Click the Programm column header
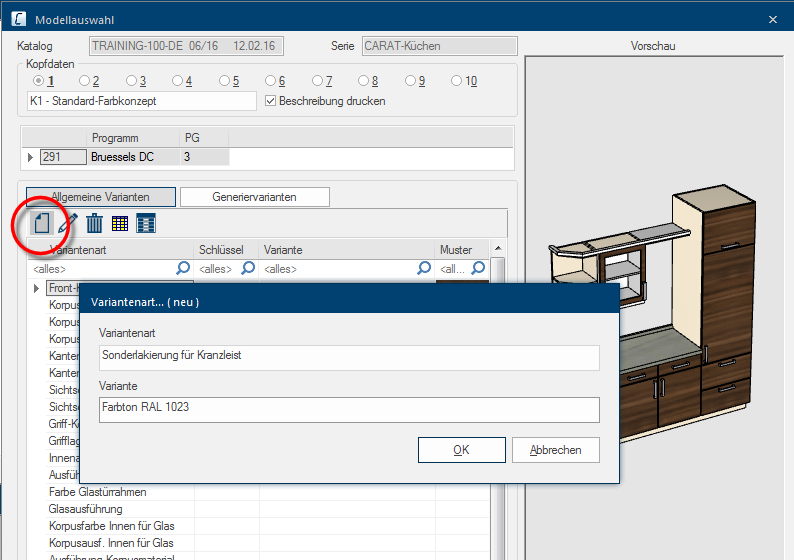Image resolution: width=794 pixels, height=560 pixels. (134, 138)
